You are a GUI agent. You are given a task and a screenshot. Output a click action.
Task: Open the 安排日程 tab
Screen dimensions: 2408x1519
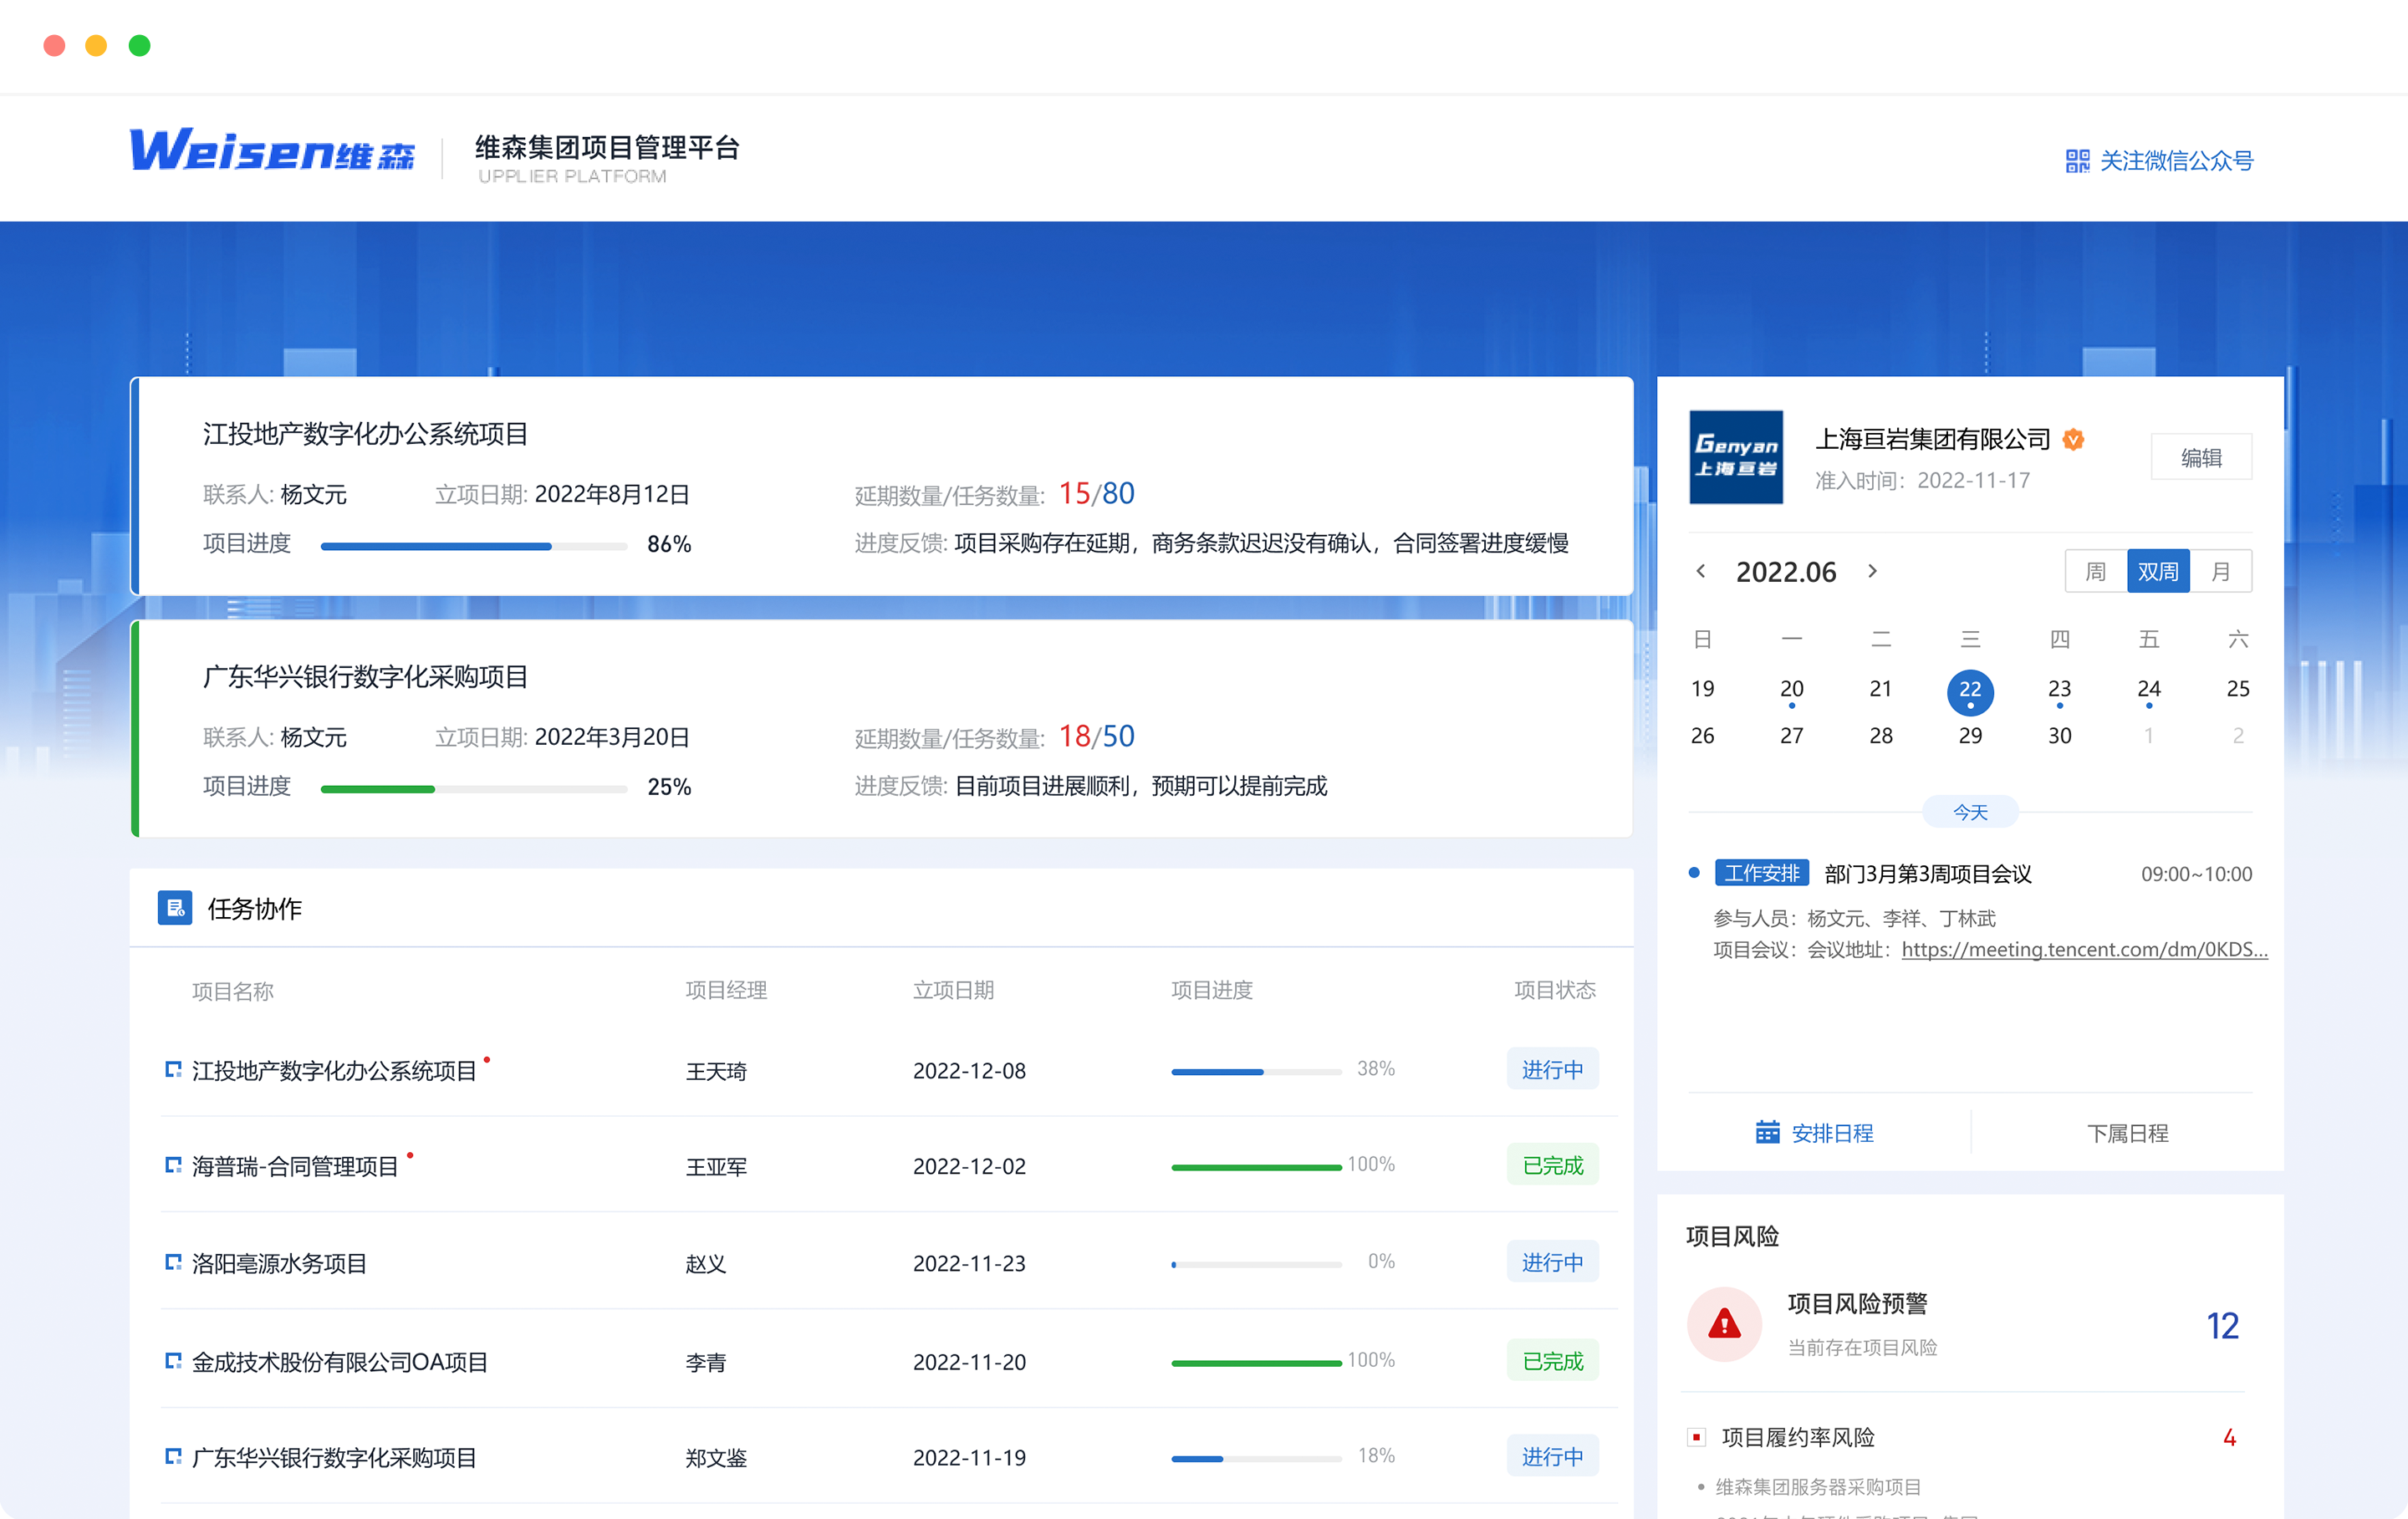click(1831, 1133)
